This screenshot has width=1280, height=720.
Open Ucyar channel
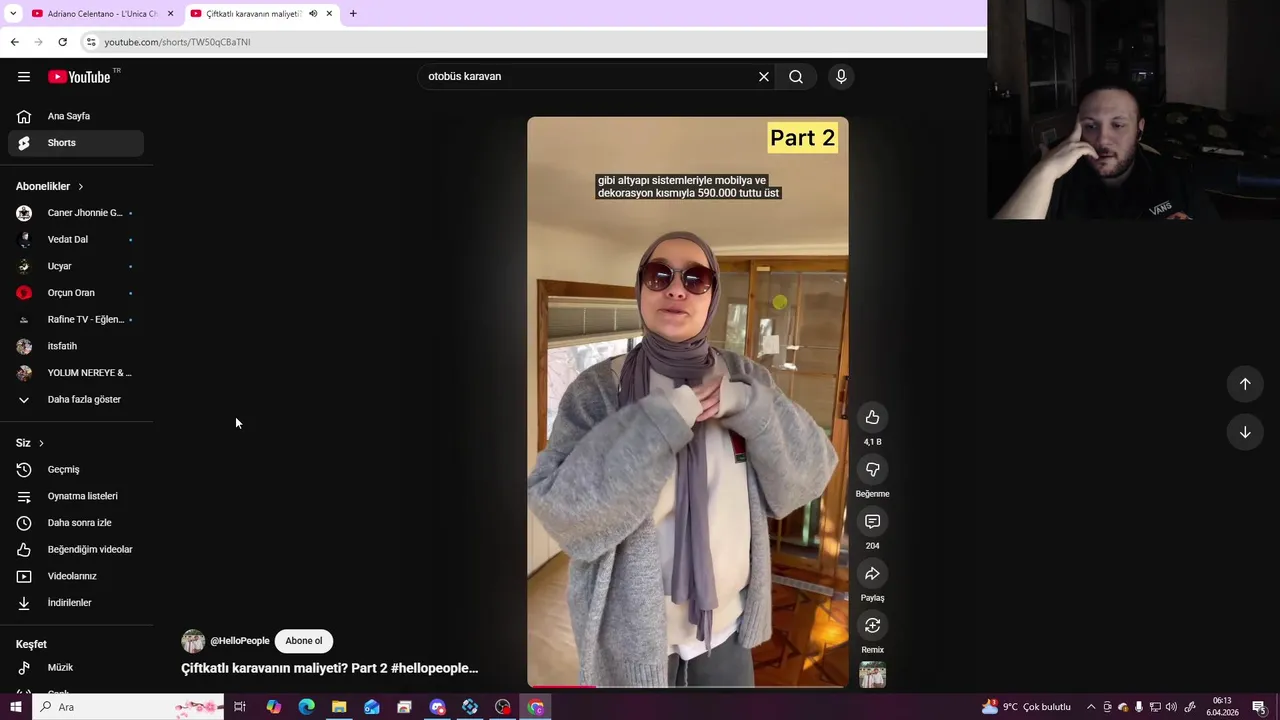[x=76, y=266]
